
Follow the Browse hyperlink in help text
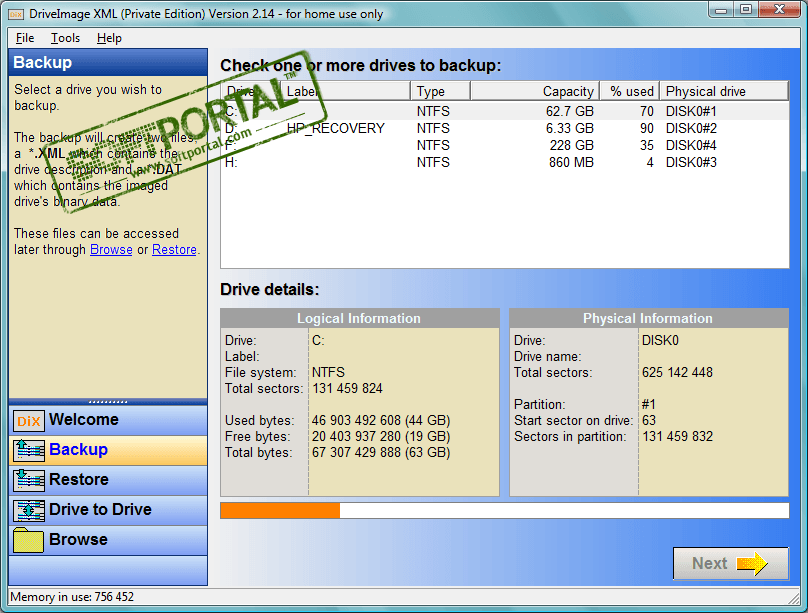111,249
